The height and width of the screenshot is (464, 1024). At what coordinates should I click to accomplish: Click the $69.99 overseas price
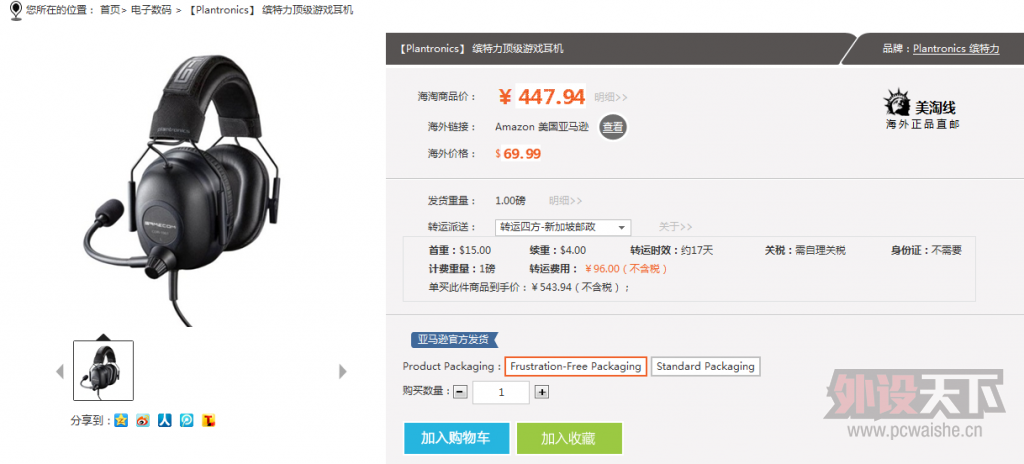[x=518, y=154]
